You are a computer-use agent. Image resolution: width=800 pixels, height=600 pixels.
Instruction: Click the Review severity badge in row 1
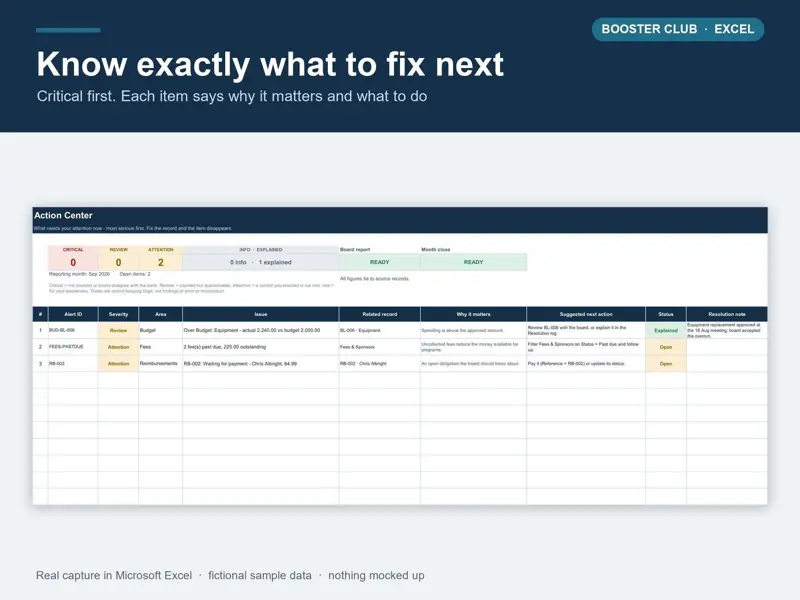[118, 330]
